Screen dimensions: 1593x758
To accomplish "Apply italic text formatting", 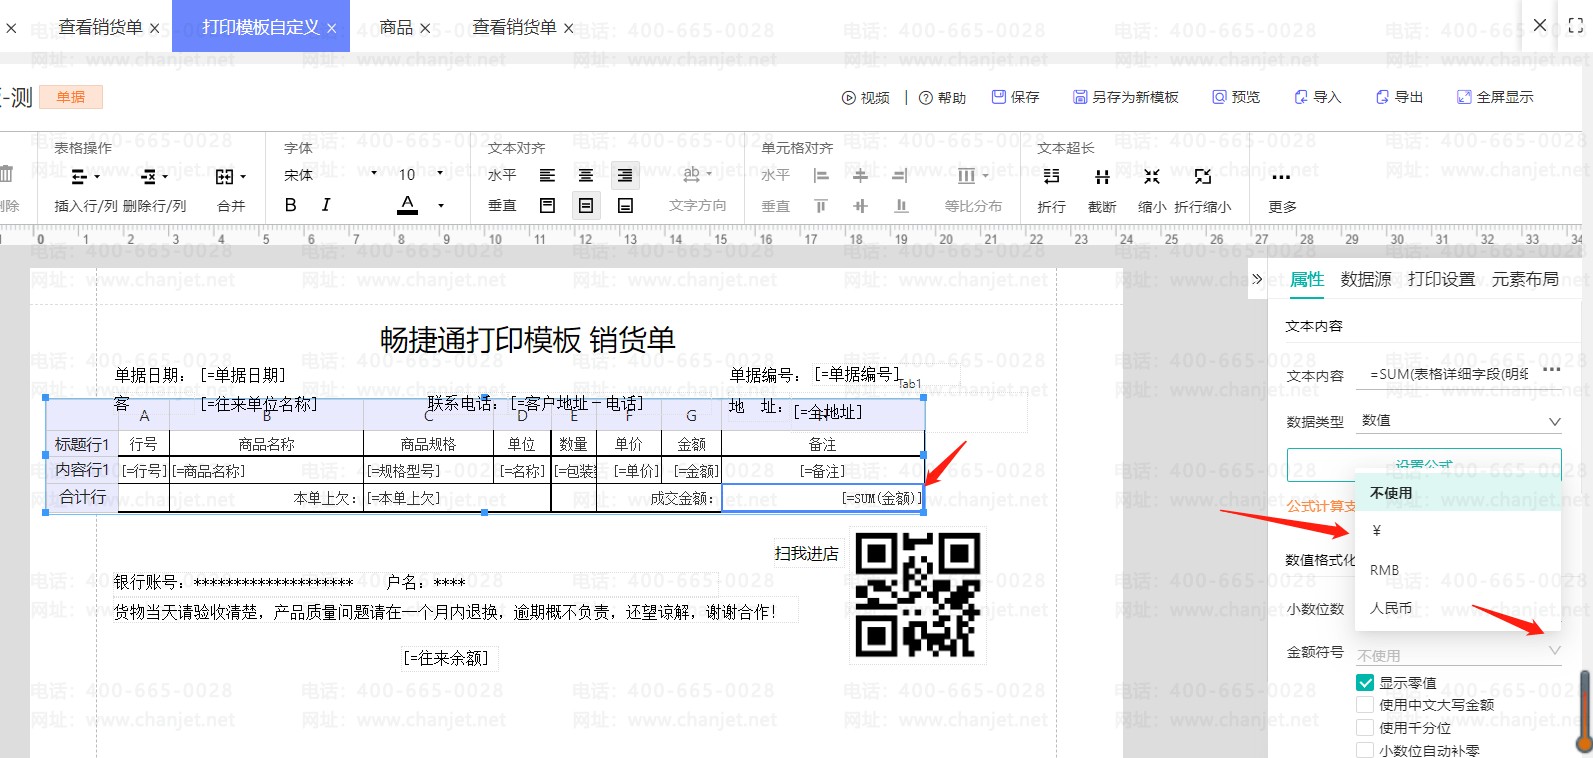I will [x=326, y=205].
